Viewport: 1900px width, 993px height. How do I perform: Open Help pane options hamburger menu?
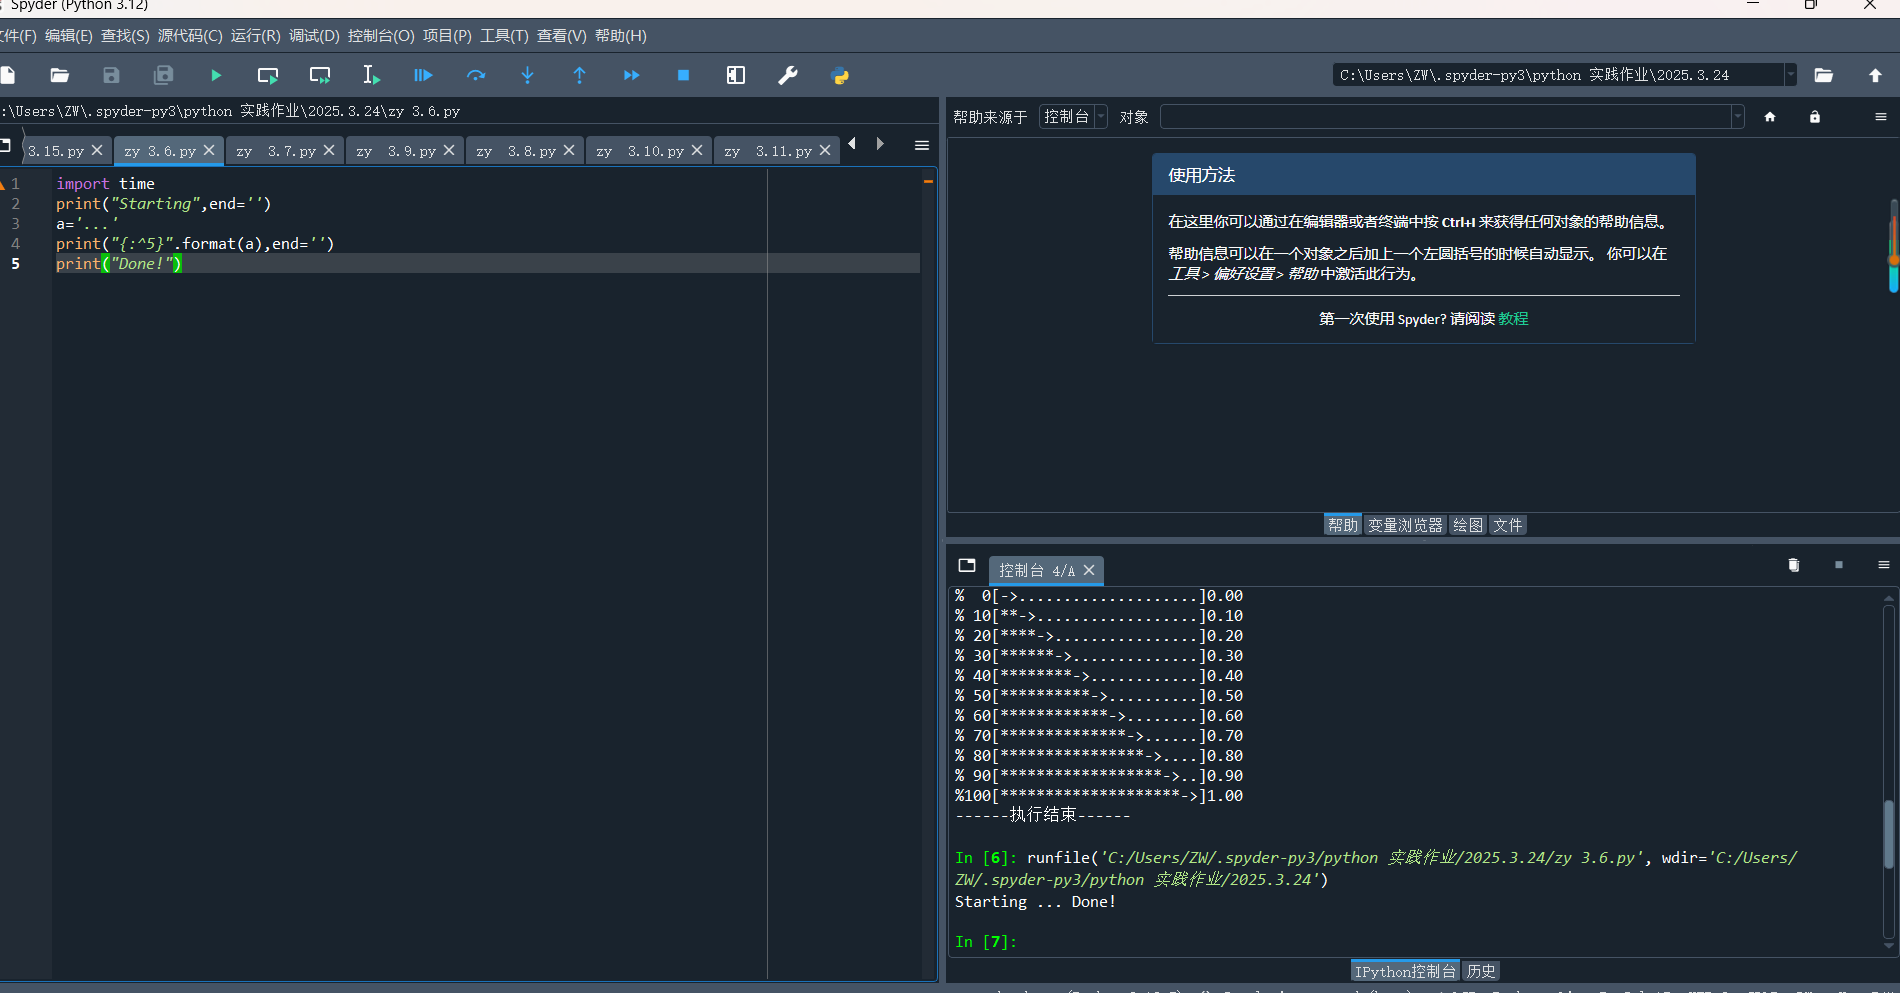1881,117
